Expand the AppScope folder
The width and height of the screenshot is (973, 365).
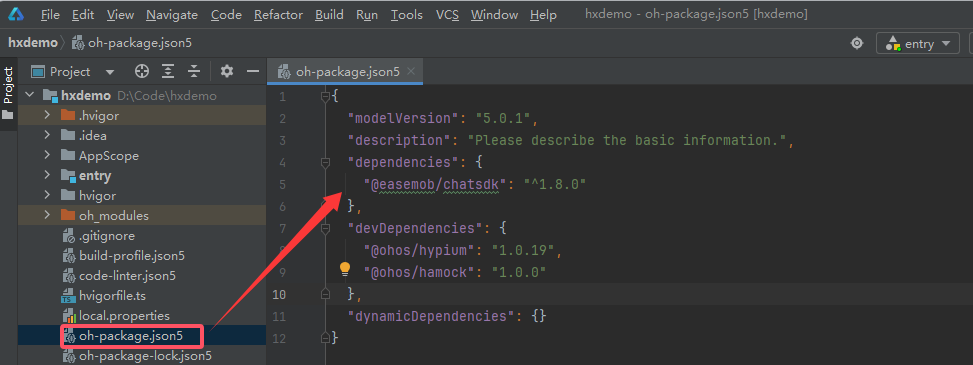[47, 156]
